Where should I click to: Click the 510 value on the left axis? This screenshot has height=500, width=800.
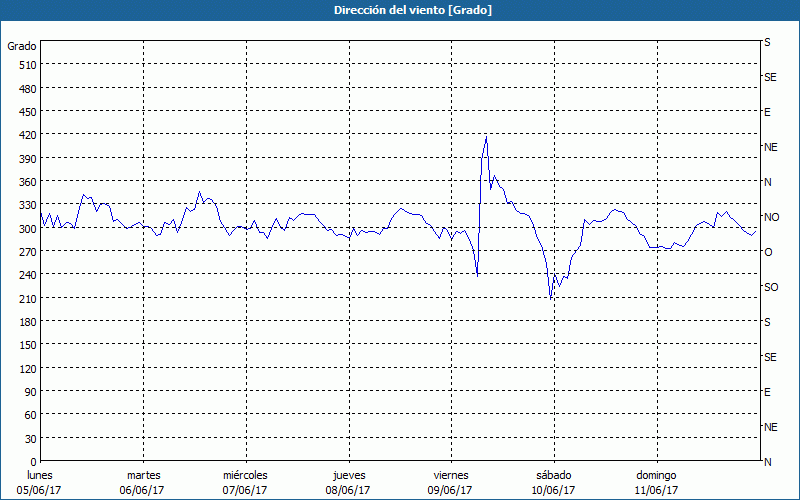pos(24,65)
